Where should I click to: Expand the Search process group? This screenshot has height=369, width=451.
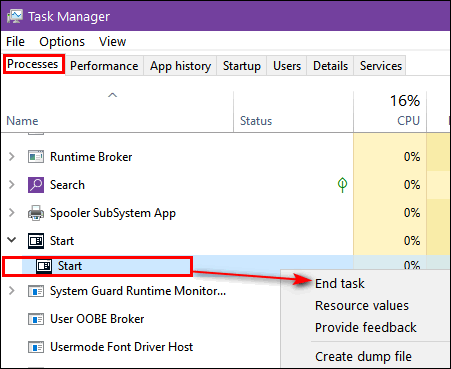[x=12, y=184]
